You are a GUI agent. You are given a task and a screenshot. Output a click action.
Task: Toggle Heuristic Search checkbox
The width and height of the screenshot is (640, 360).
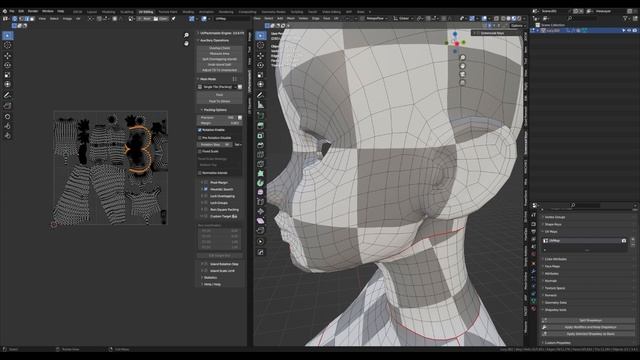coord(206,189)
